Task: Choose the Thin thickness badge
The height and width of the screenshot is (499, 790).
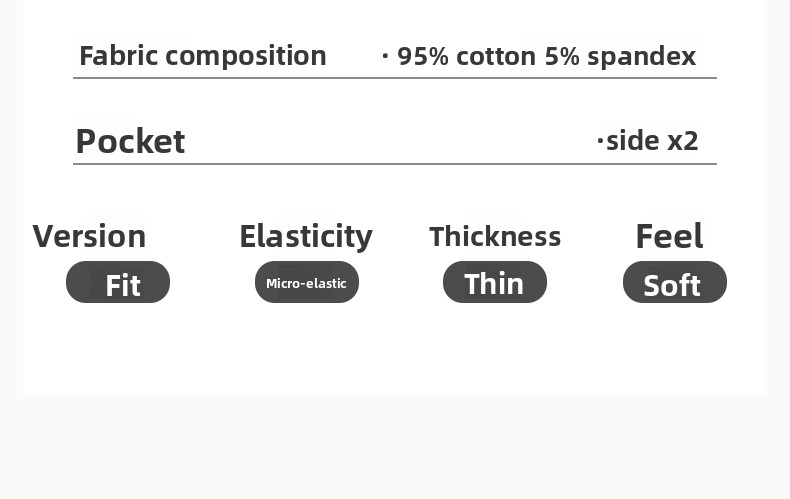Action: (494, 283)
